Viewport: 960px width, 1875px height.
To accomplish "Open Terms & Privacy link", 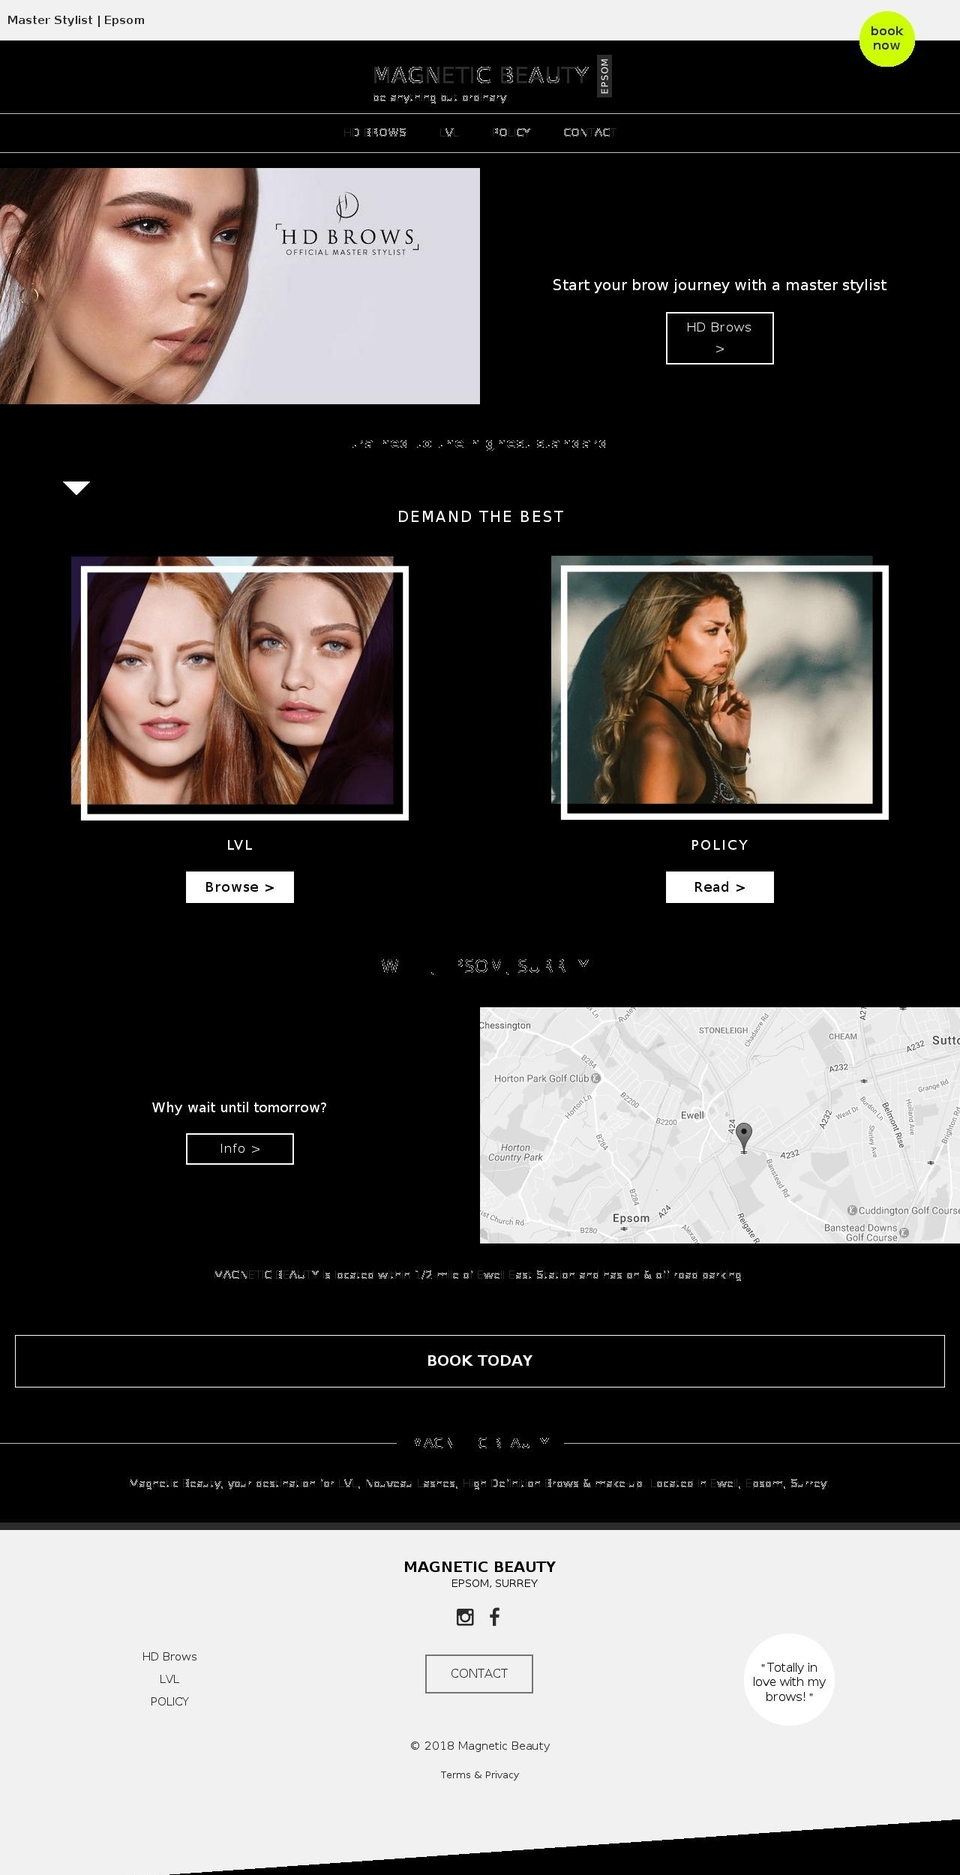I will (480, 1775).
